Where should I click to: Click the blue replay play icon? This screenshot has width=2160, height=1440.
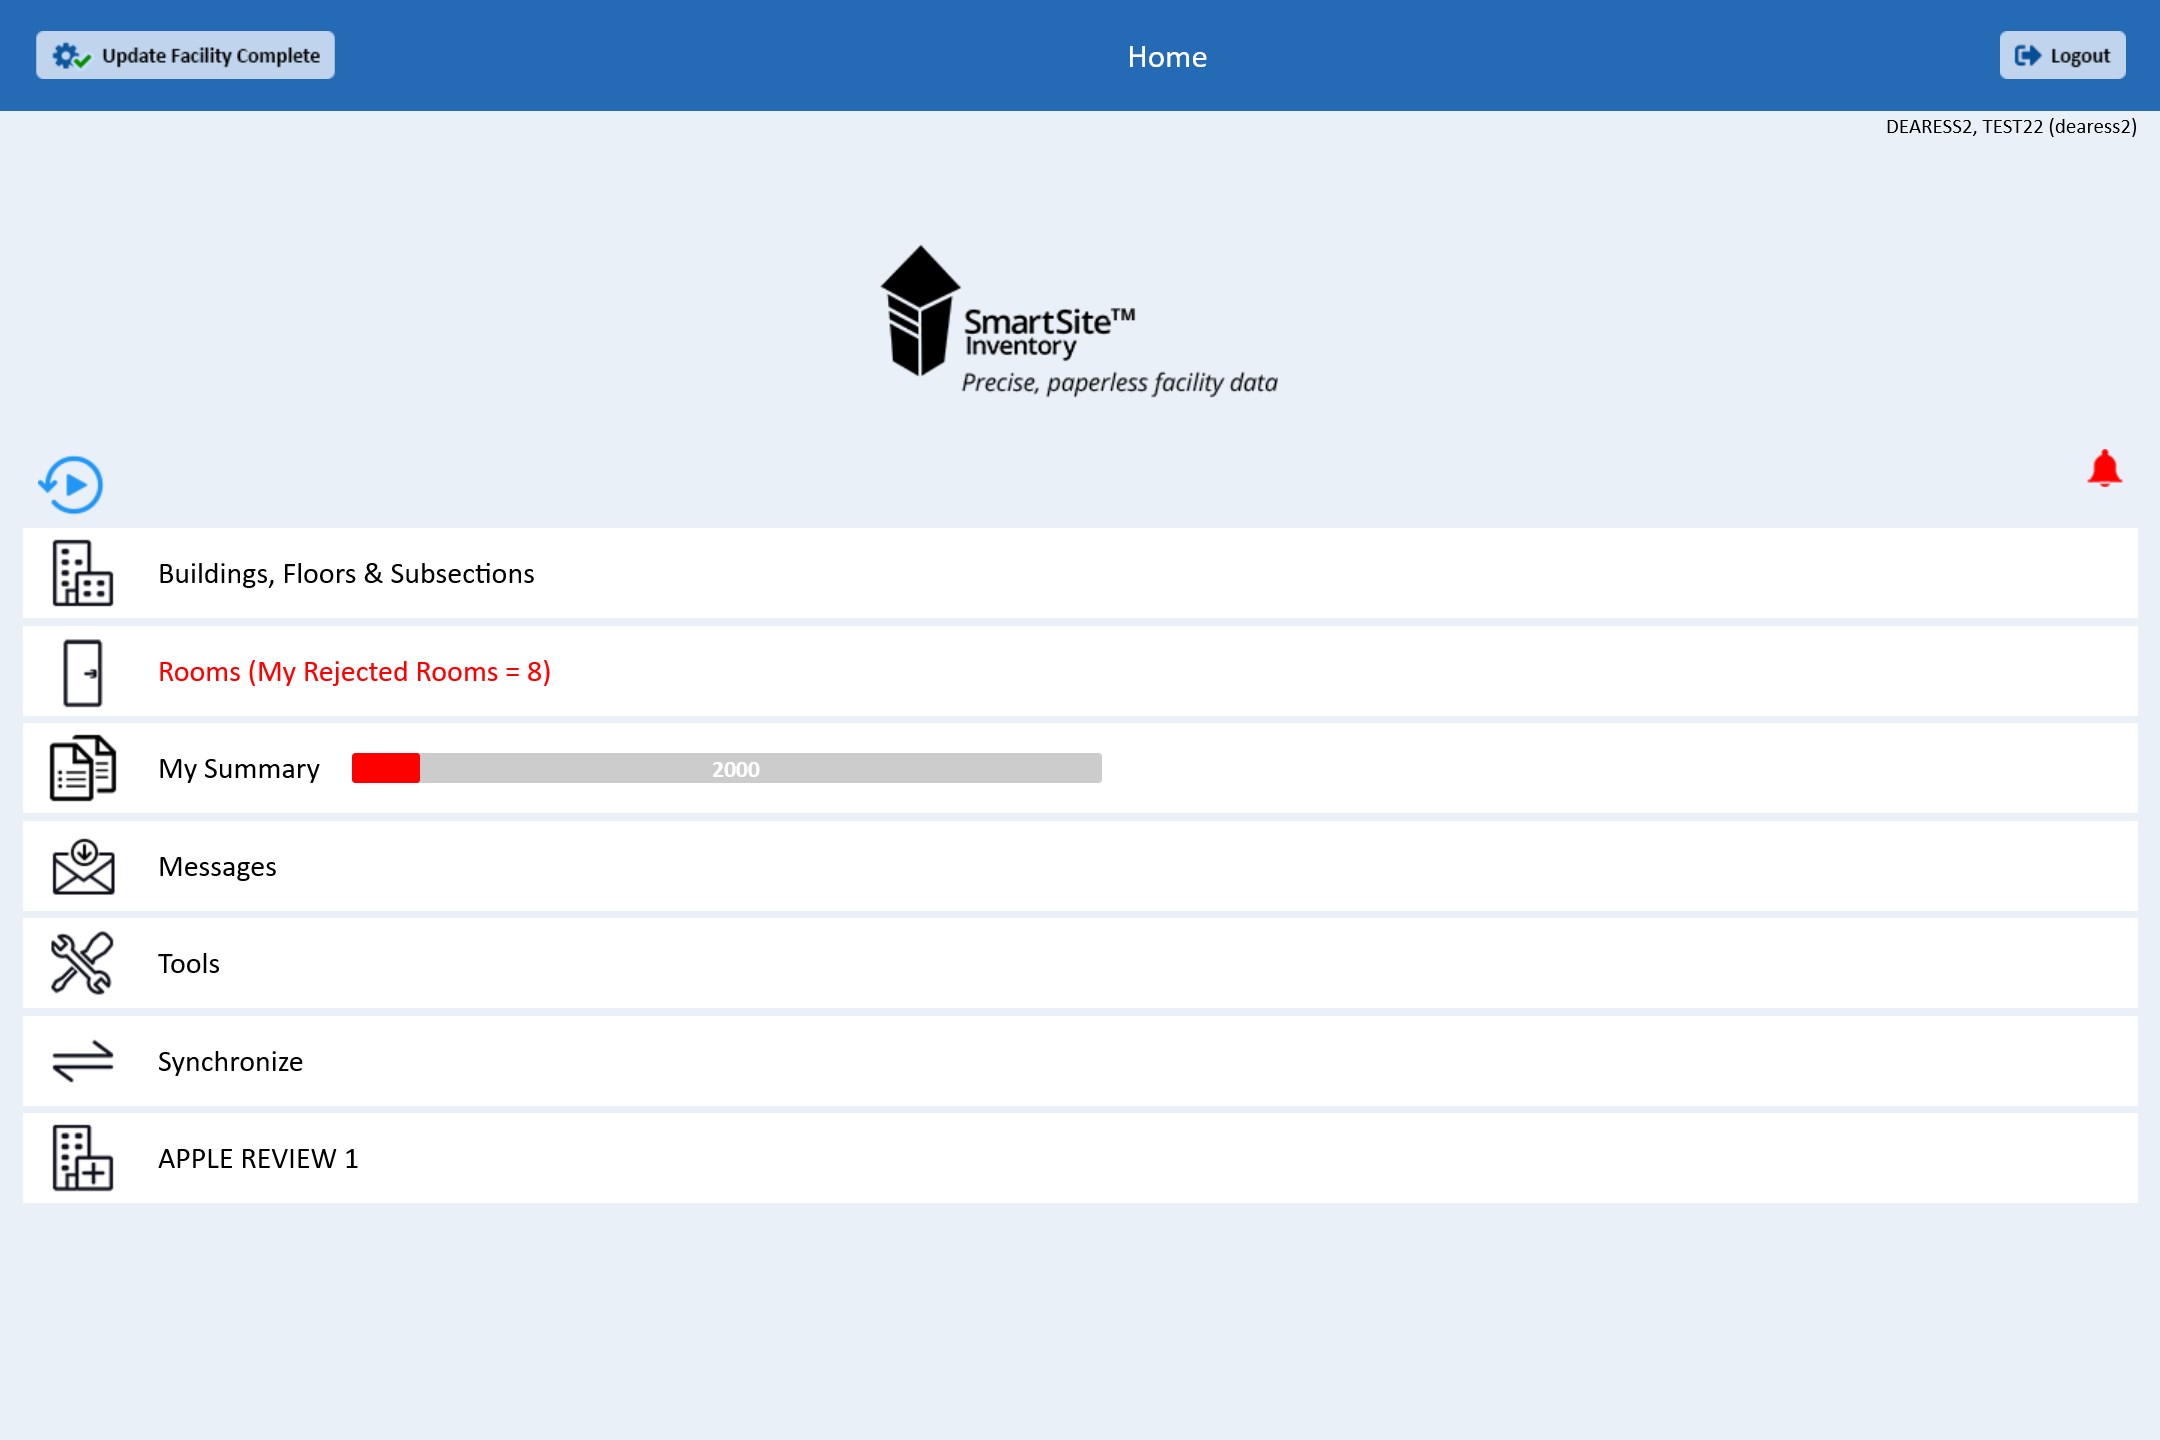tap(71, 485)
